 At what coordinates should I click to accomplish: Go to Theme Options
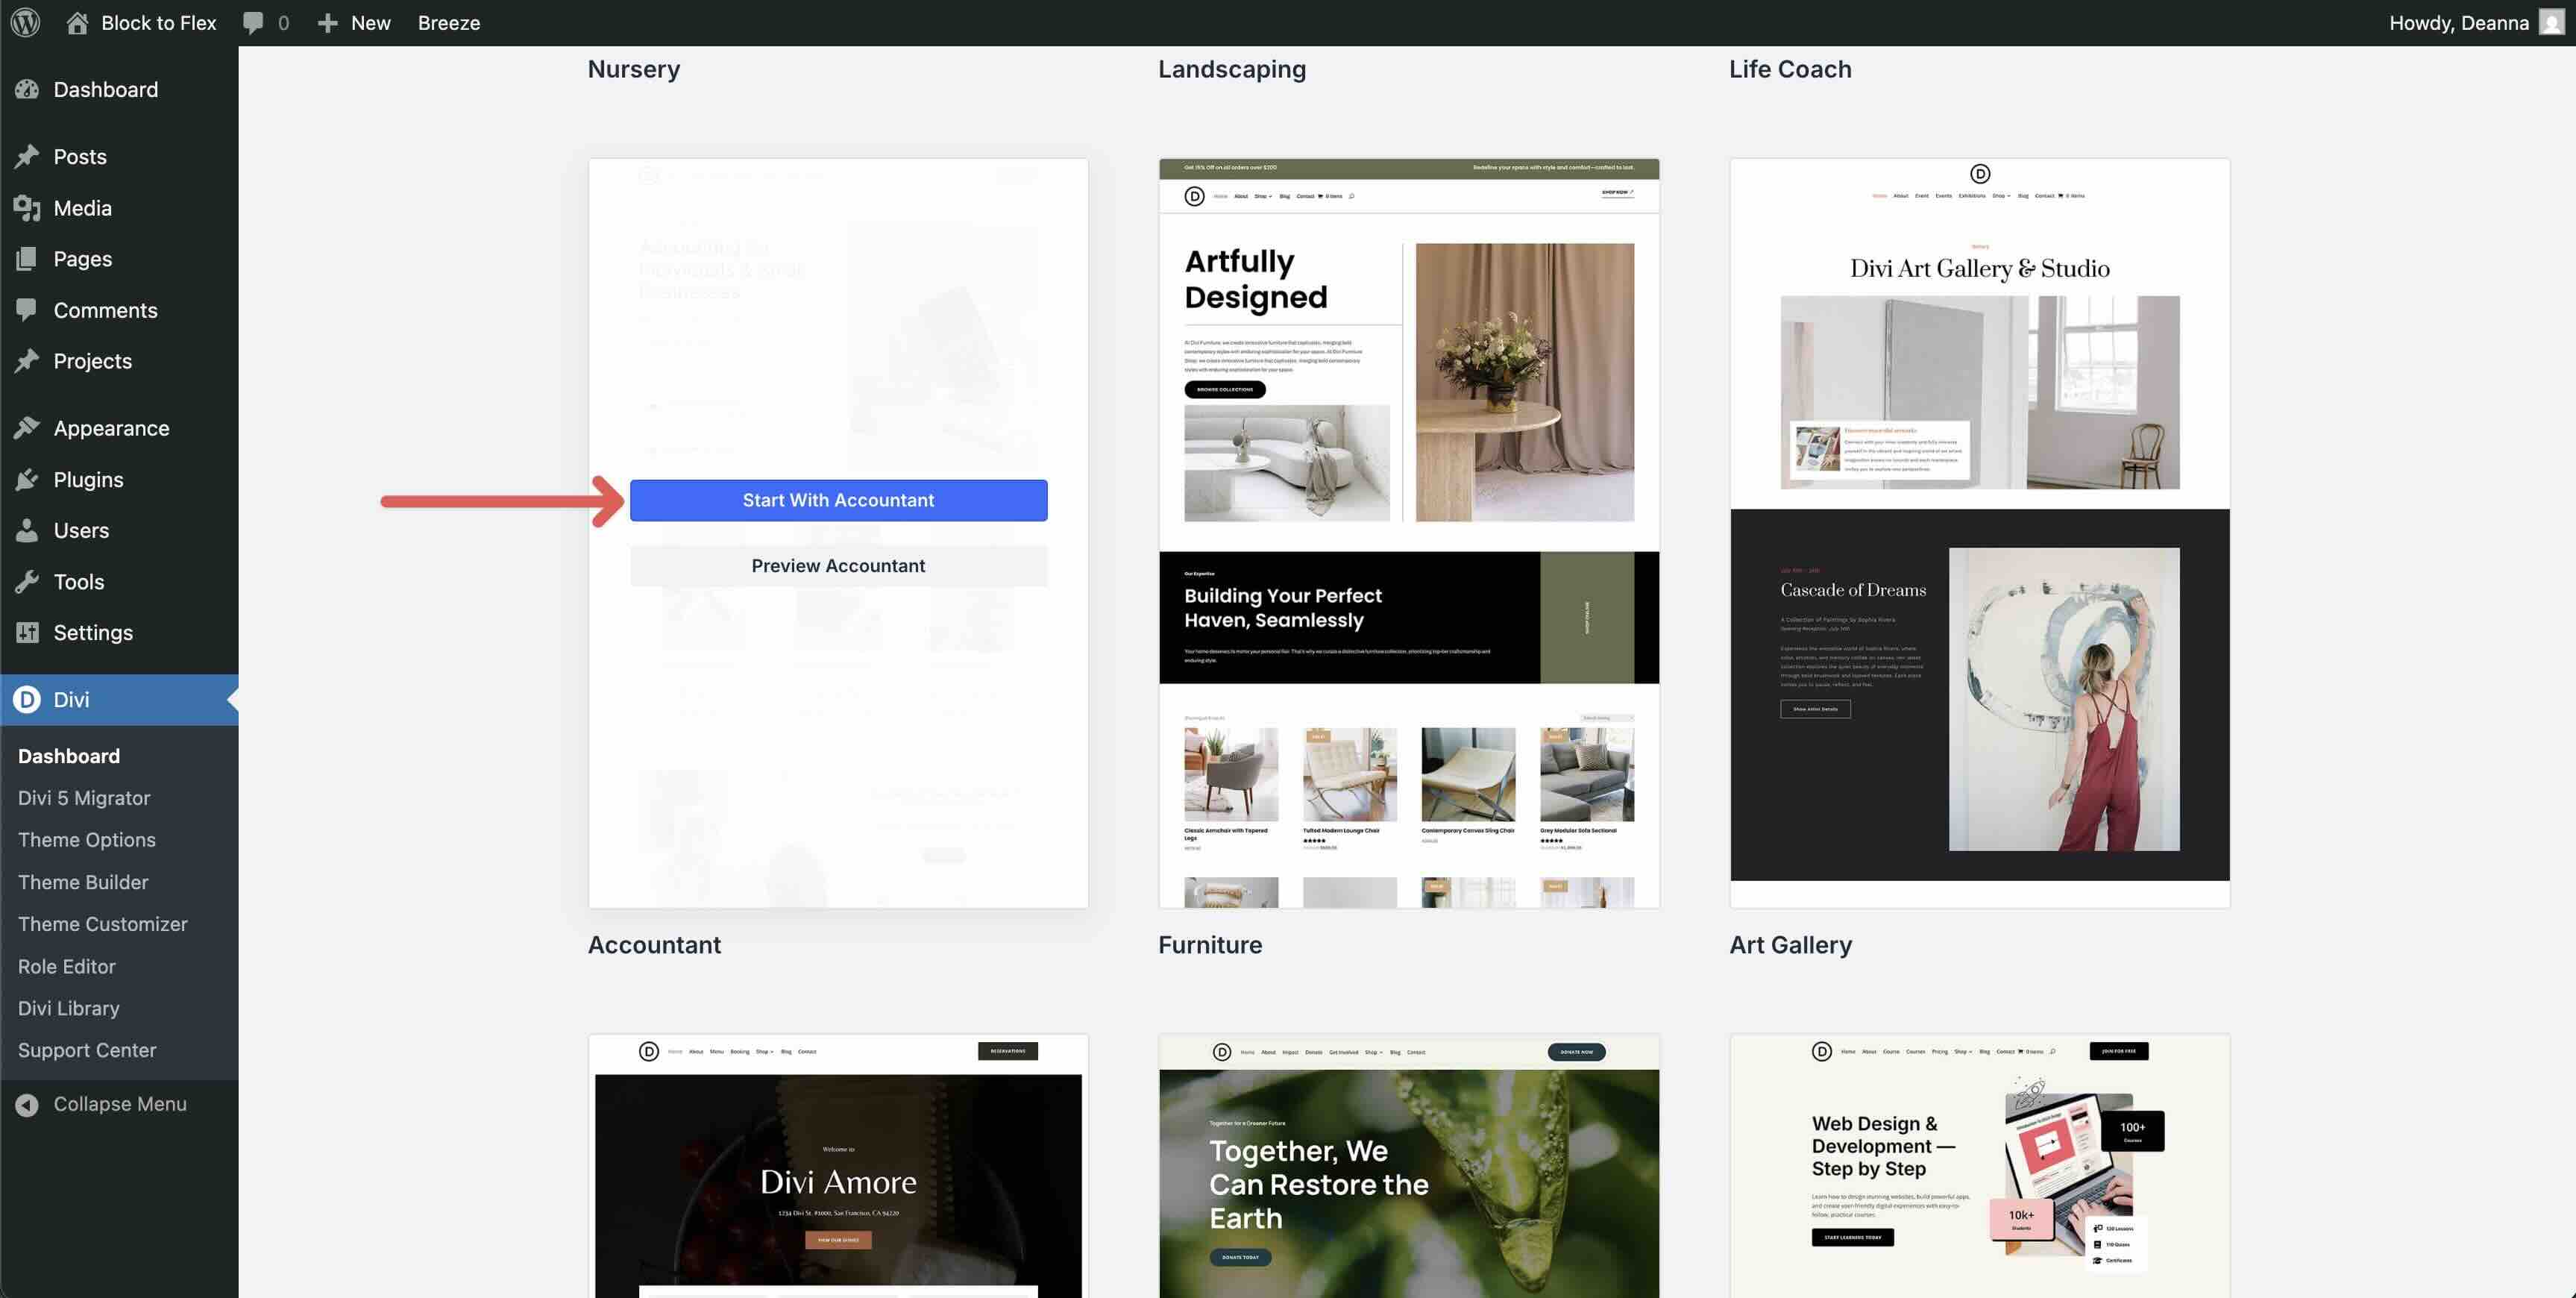click(x=86, y=840)
